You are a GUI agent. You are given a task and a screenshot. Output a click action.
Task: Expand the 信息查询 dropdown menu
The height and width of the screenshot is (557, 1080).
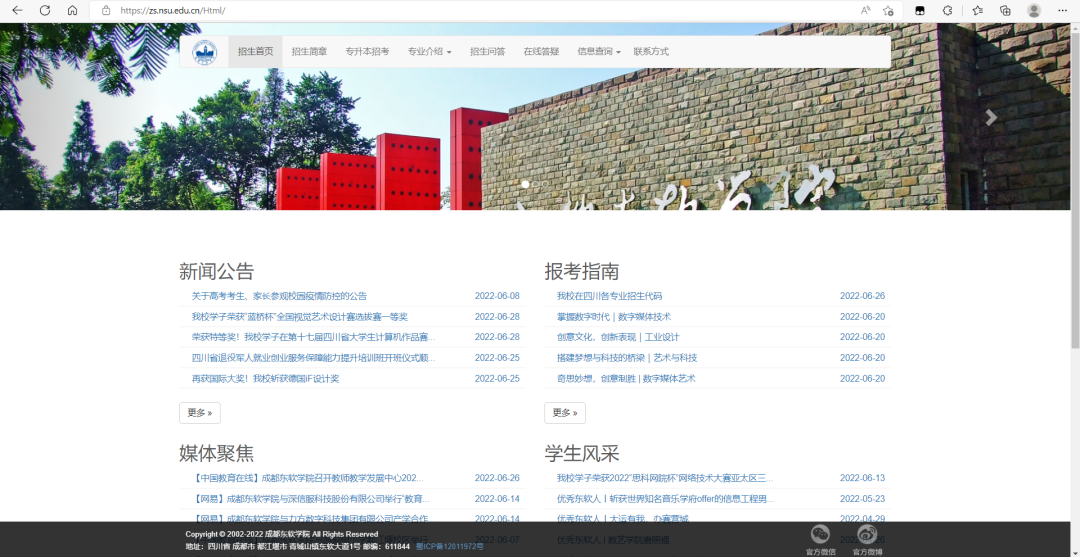[599, 52]
